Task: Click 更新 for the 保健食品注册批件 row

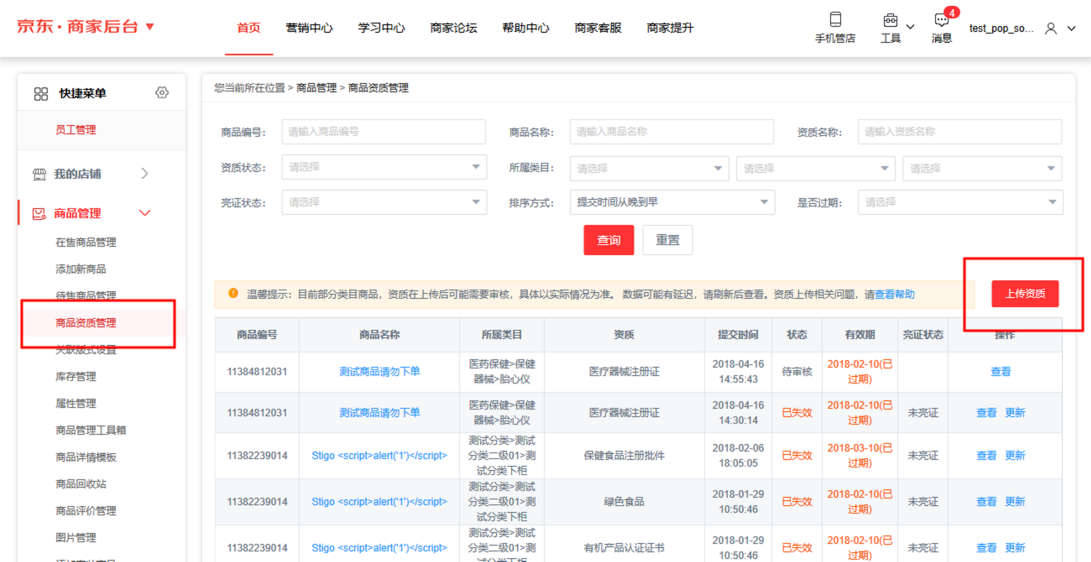Action: pos(1015,456)
